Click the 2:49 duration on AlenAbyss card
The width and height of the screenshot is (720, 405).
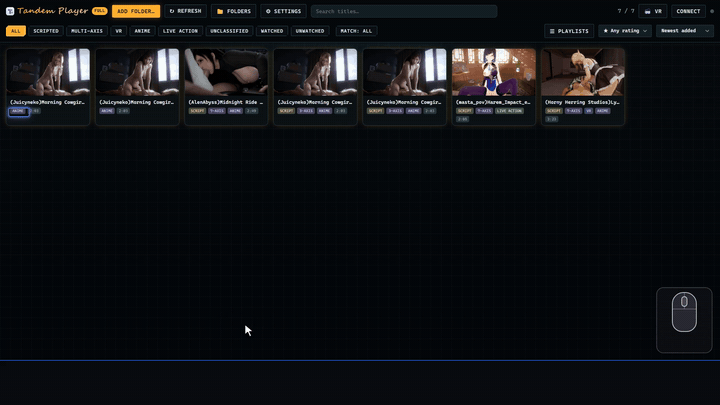tap(252, 111)
